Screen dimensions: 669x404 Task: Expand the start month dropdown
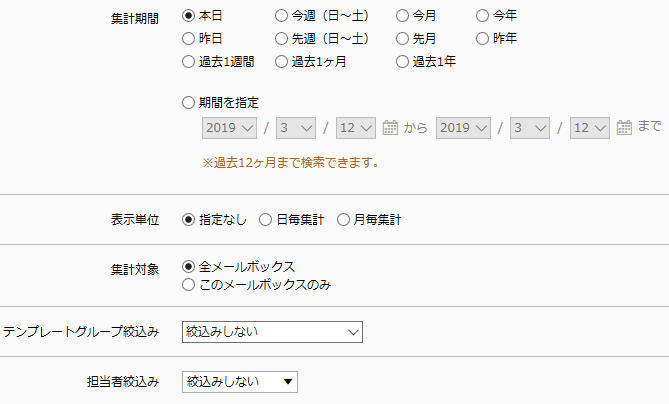point(296,128)
